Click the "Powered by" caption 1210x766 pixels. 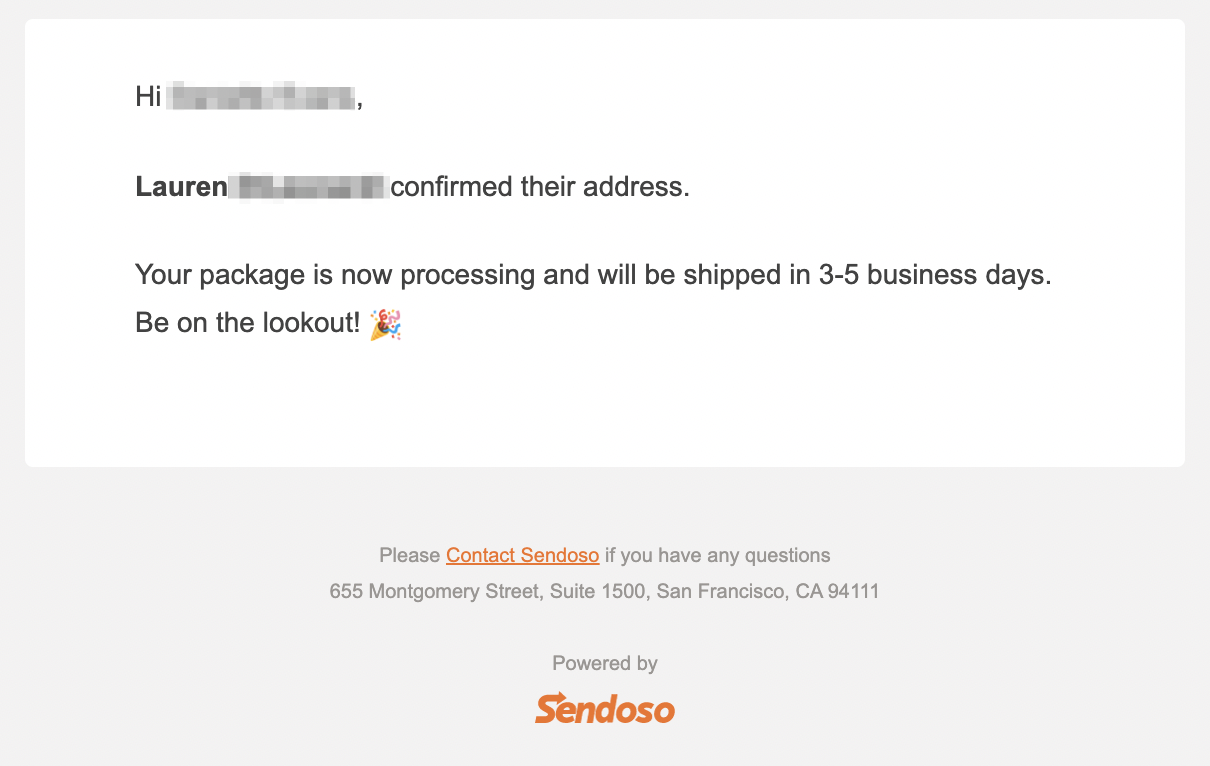[x=605, y=663]
